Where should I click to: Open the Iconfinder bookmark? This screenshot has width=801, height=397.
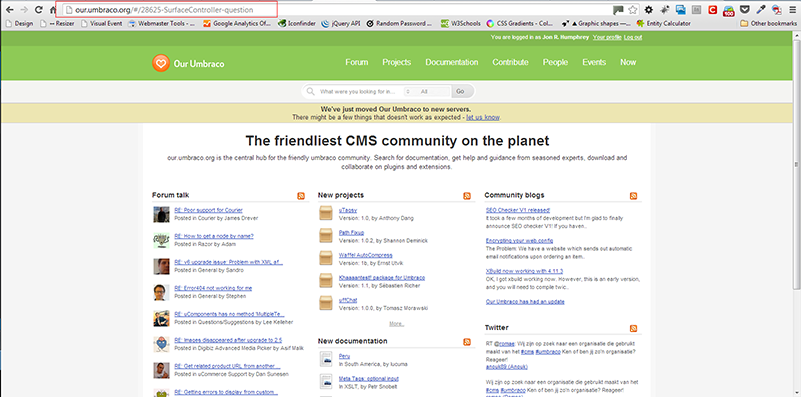298,23
